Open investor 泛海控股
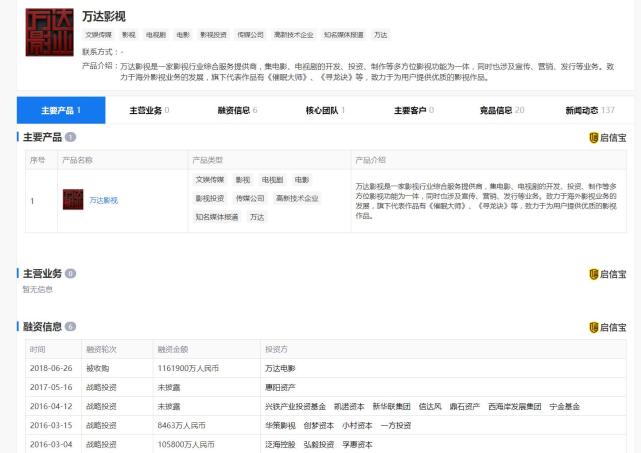The width and height of the screenshot is (641, 453). [x=280, y=444]
